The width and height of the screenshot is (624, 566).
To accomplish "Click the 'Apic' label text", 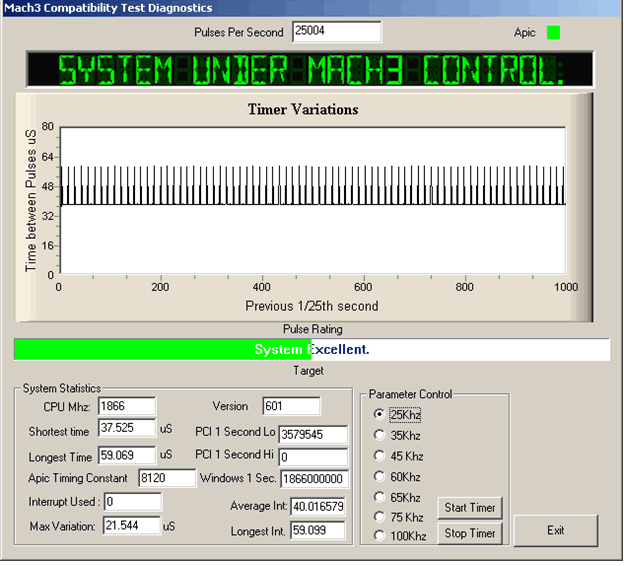I will pos(525,33).
